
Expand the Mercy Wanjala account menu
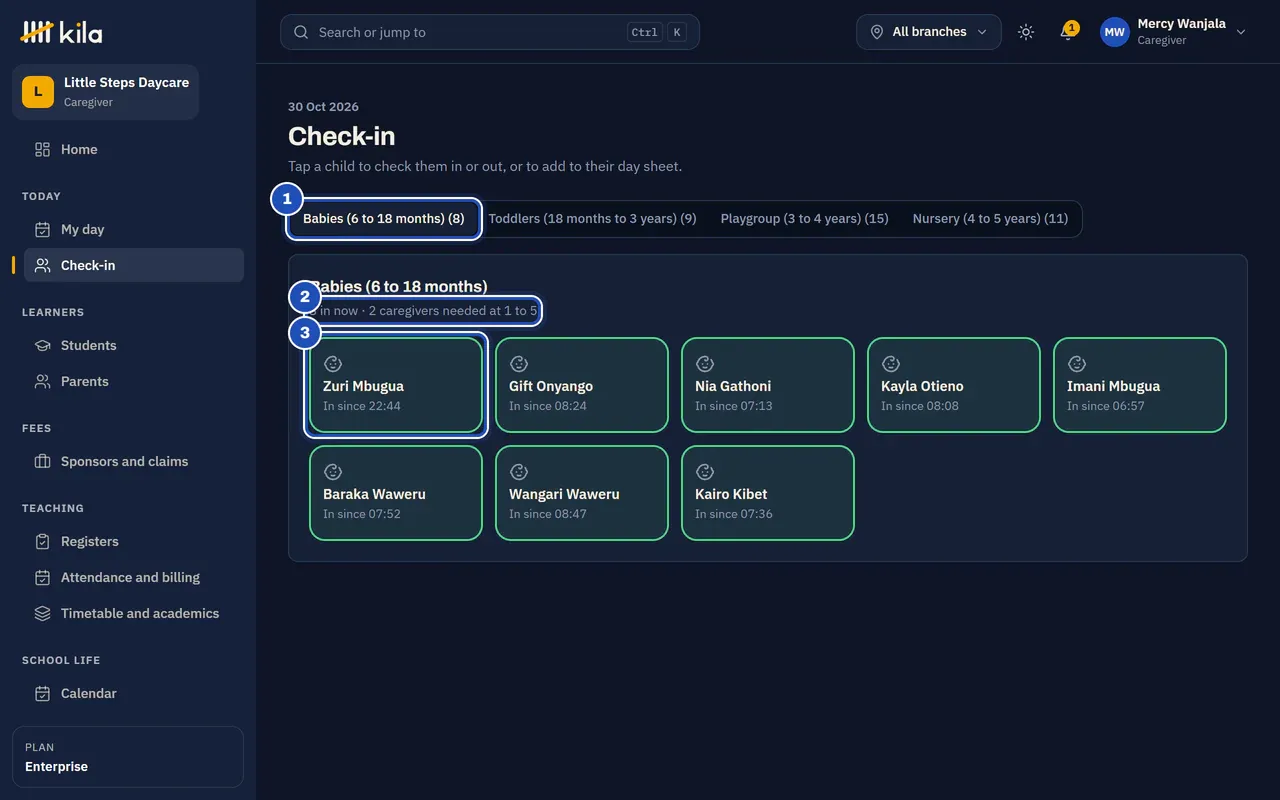1174,32
